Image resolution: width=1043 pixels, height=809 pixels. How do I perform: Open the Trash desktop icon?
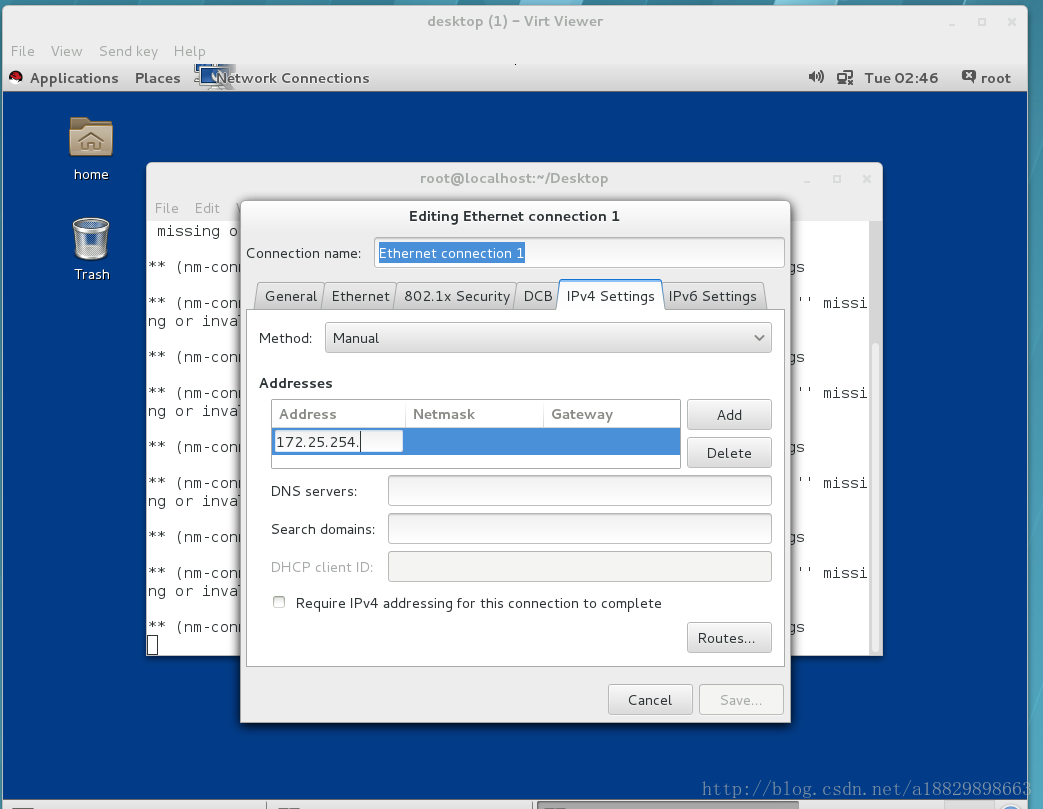pyautogui.click(x=91, y=239)
